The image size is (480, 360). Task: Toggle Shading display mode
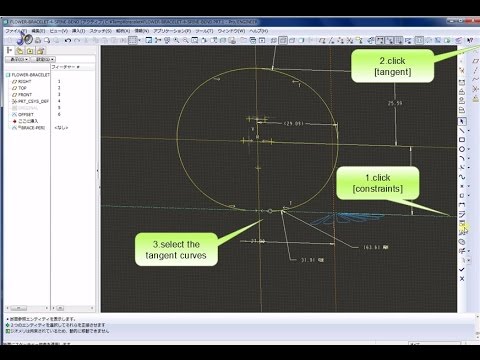click(302, 41)
